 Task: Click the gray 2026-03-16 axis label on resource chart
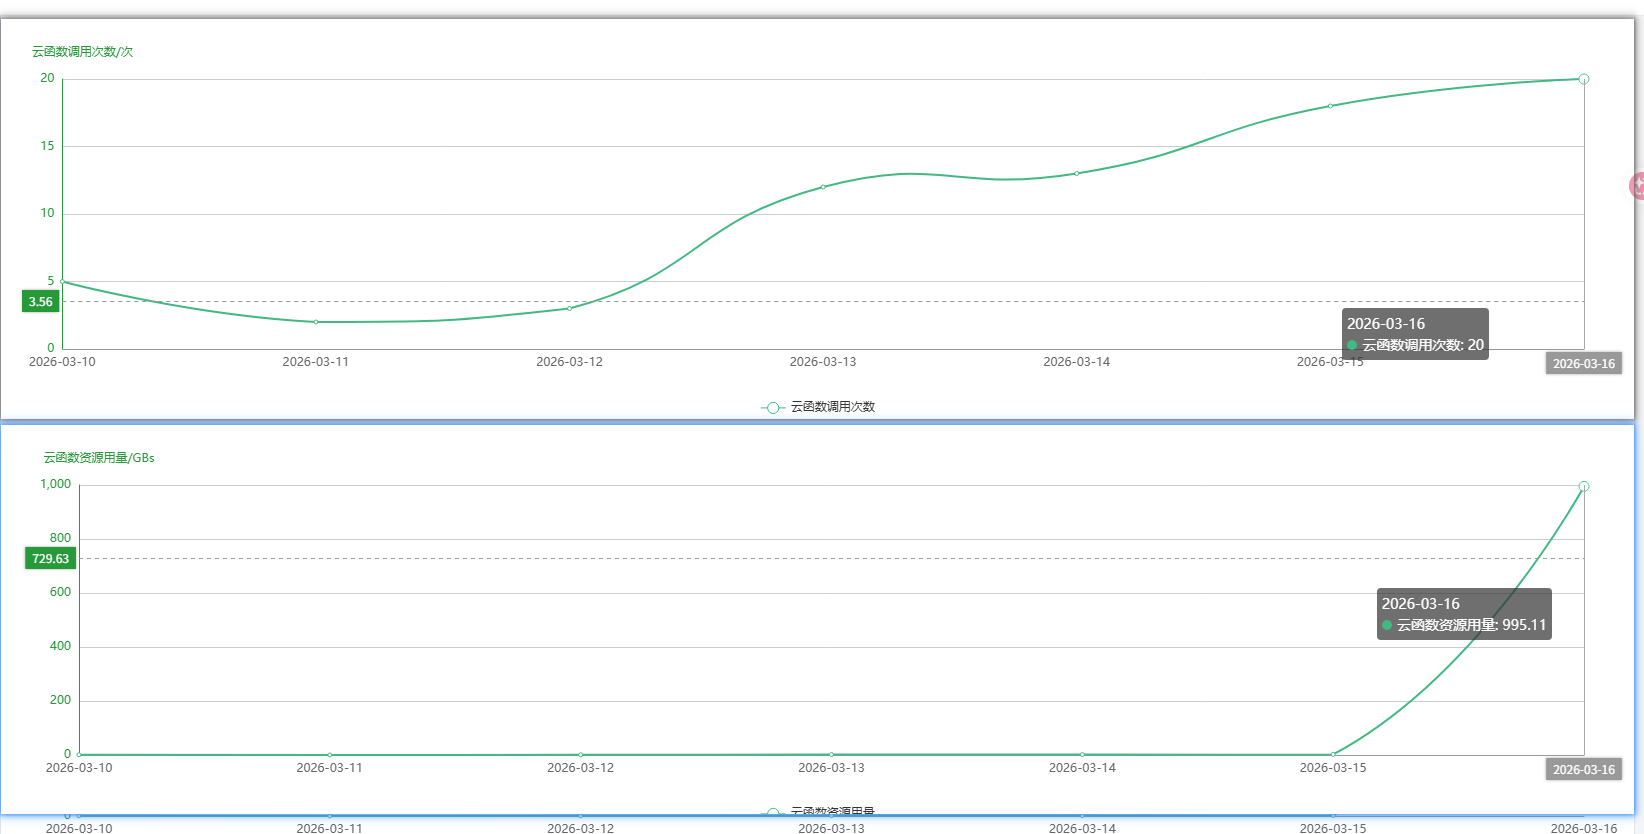[x=1583, y=770]
